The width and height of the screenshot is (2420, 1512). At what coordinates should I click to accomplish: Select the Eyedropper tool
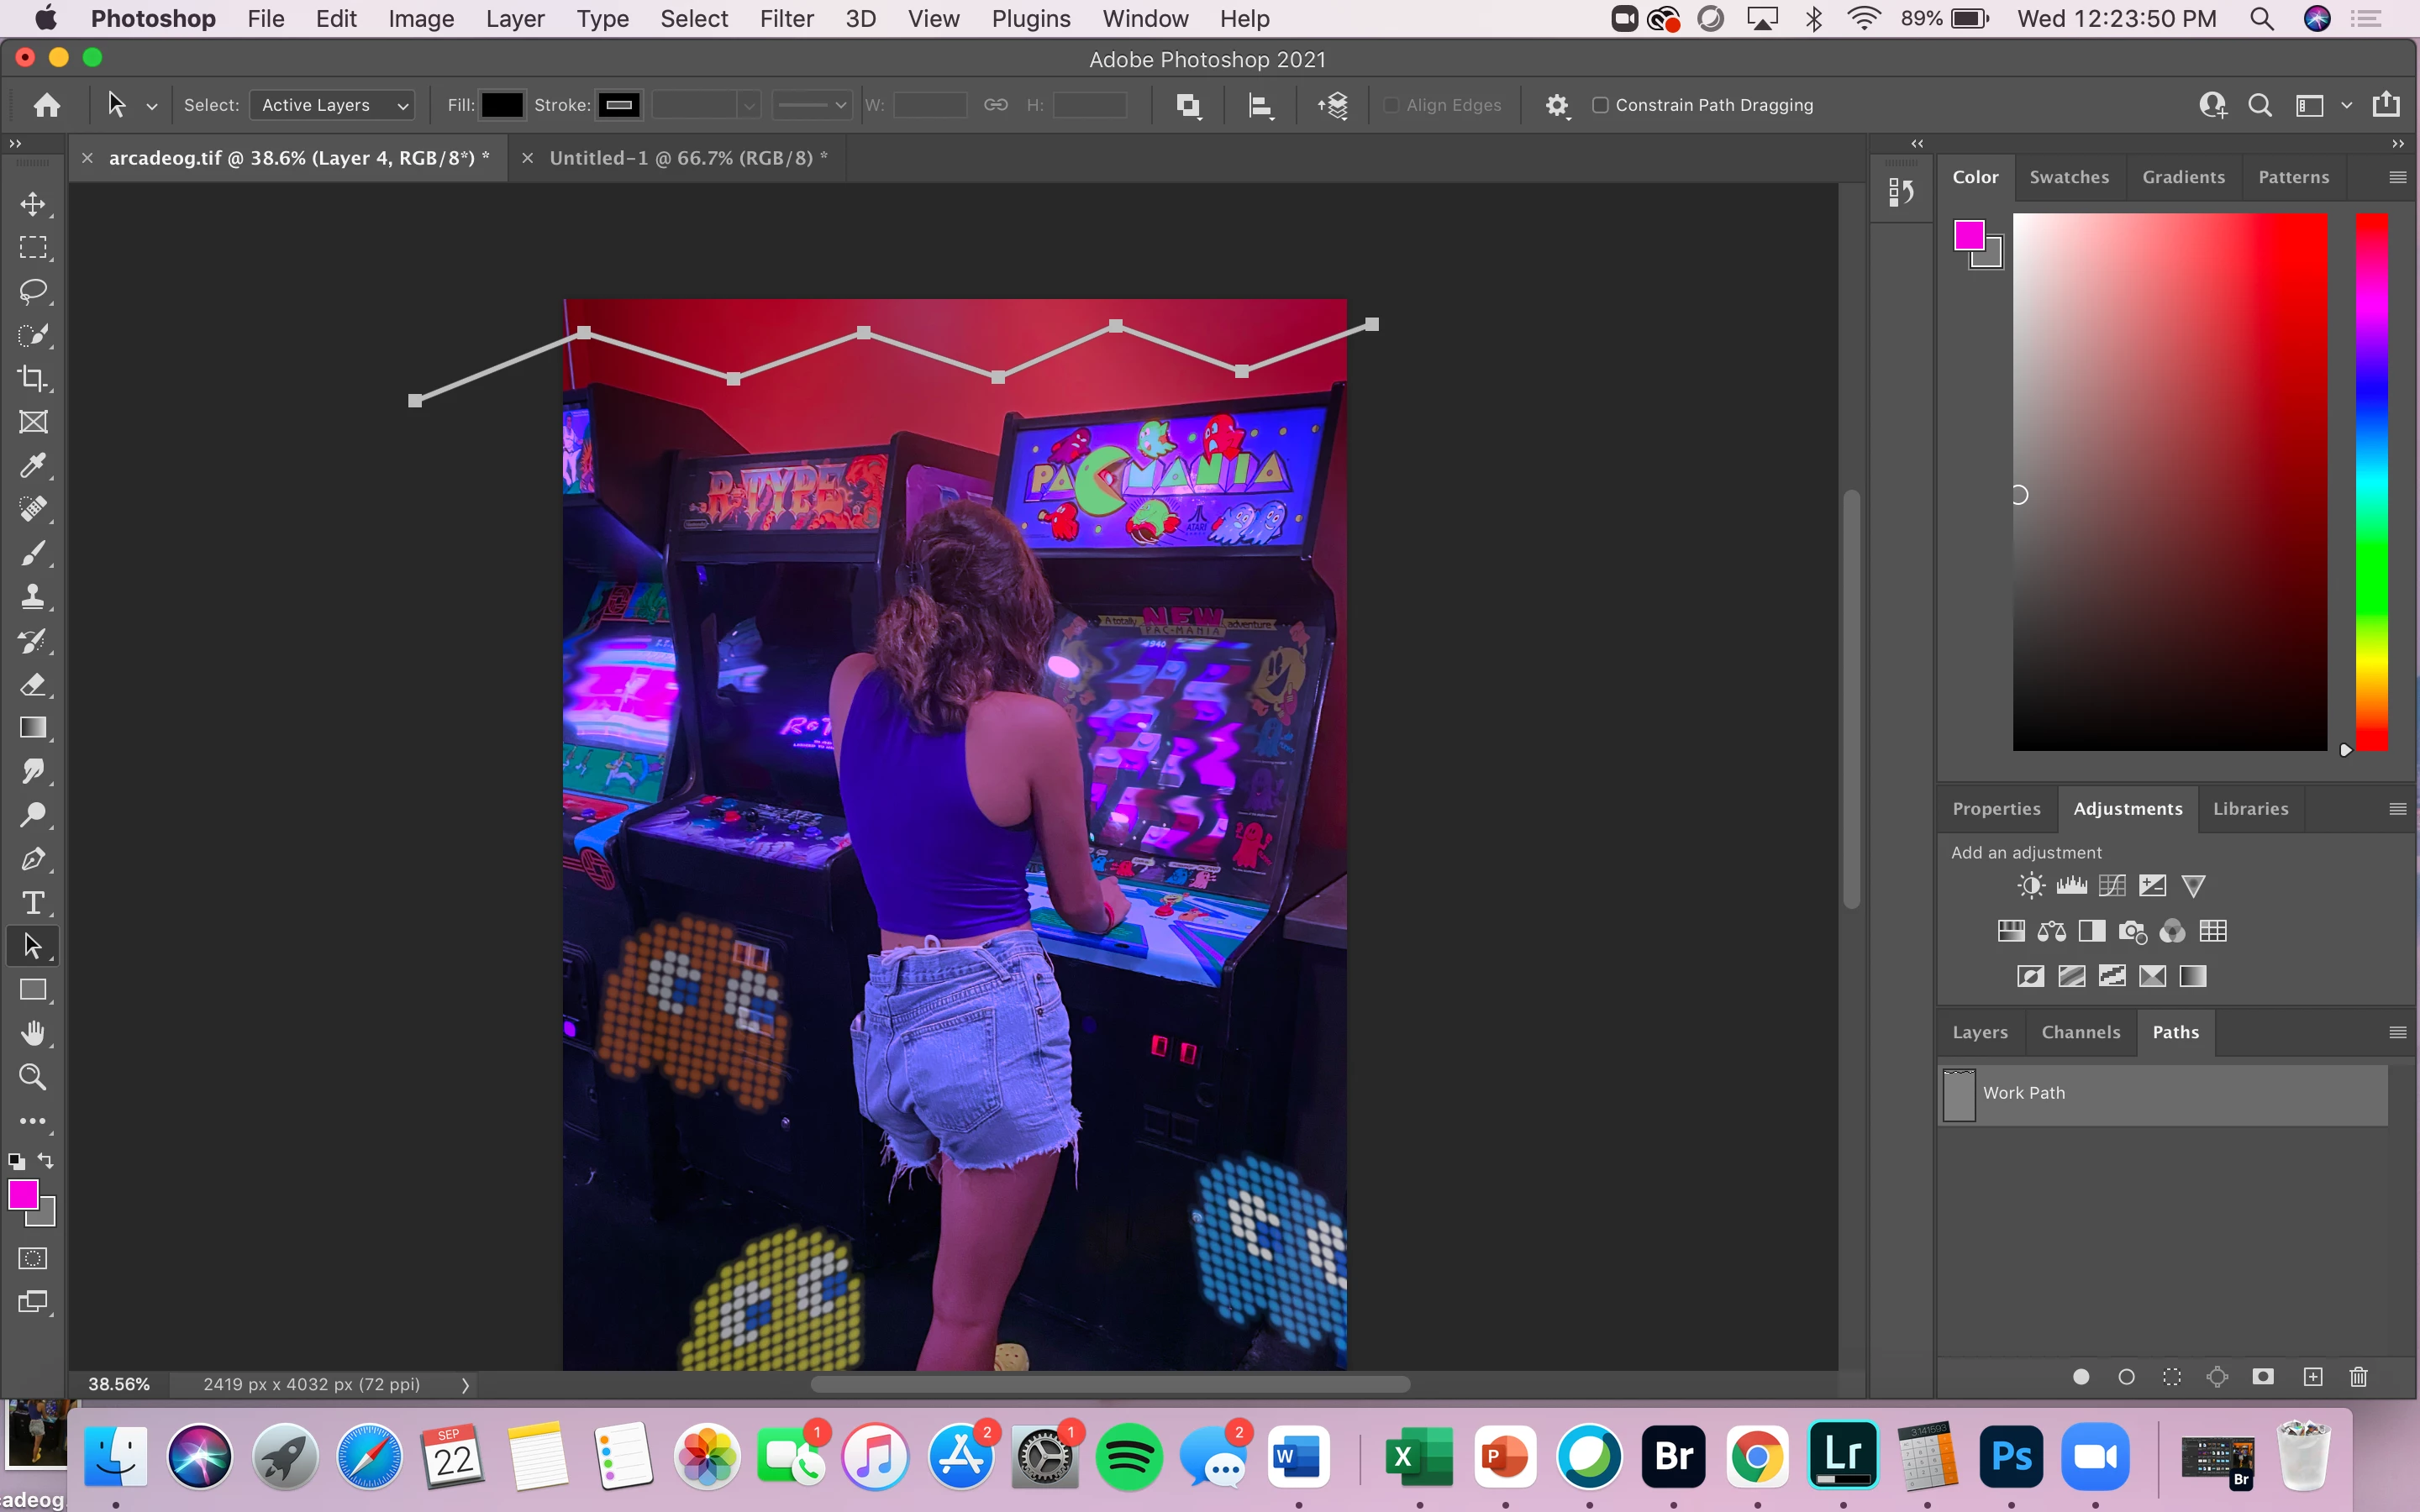(33, 465)
